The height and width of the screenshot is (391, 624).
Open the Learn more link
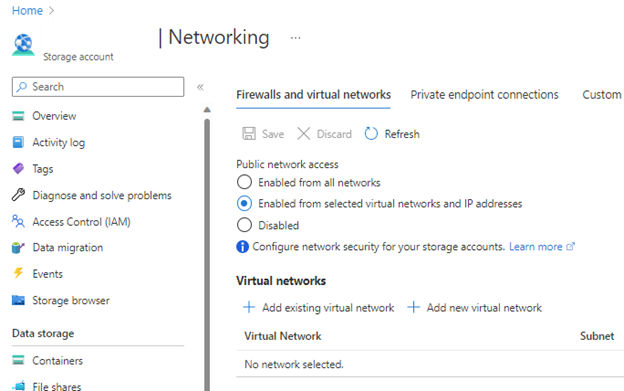[x=536, y=247]
